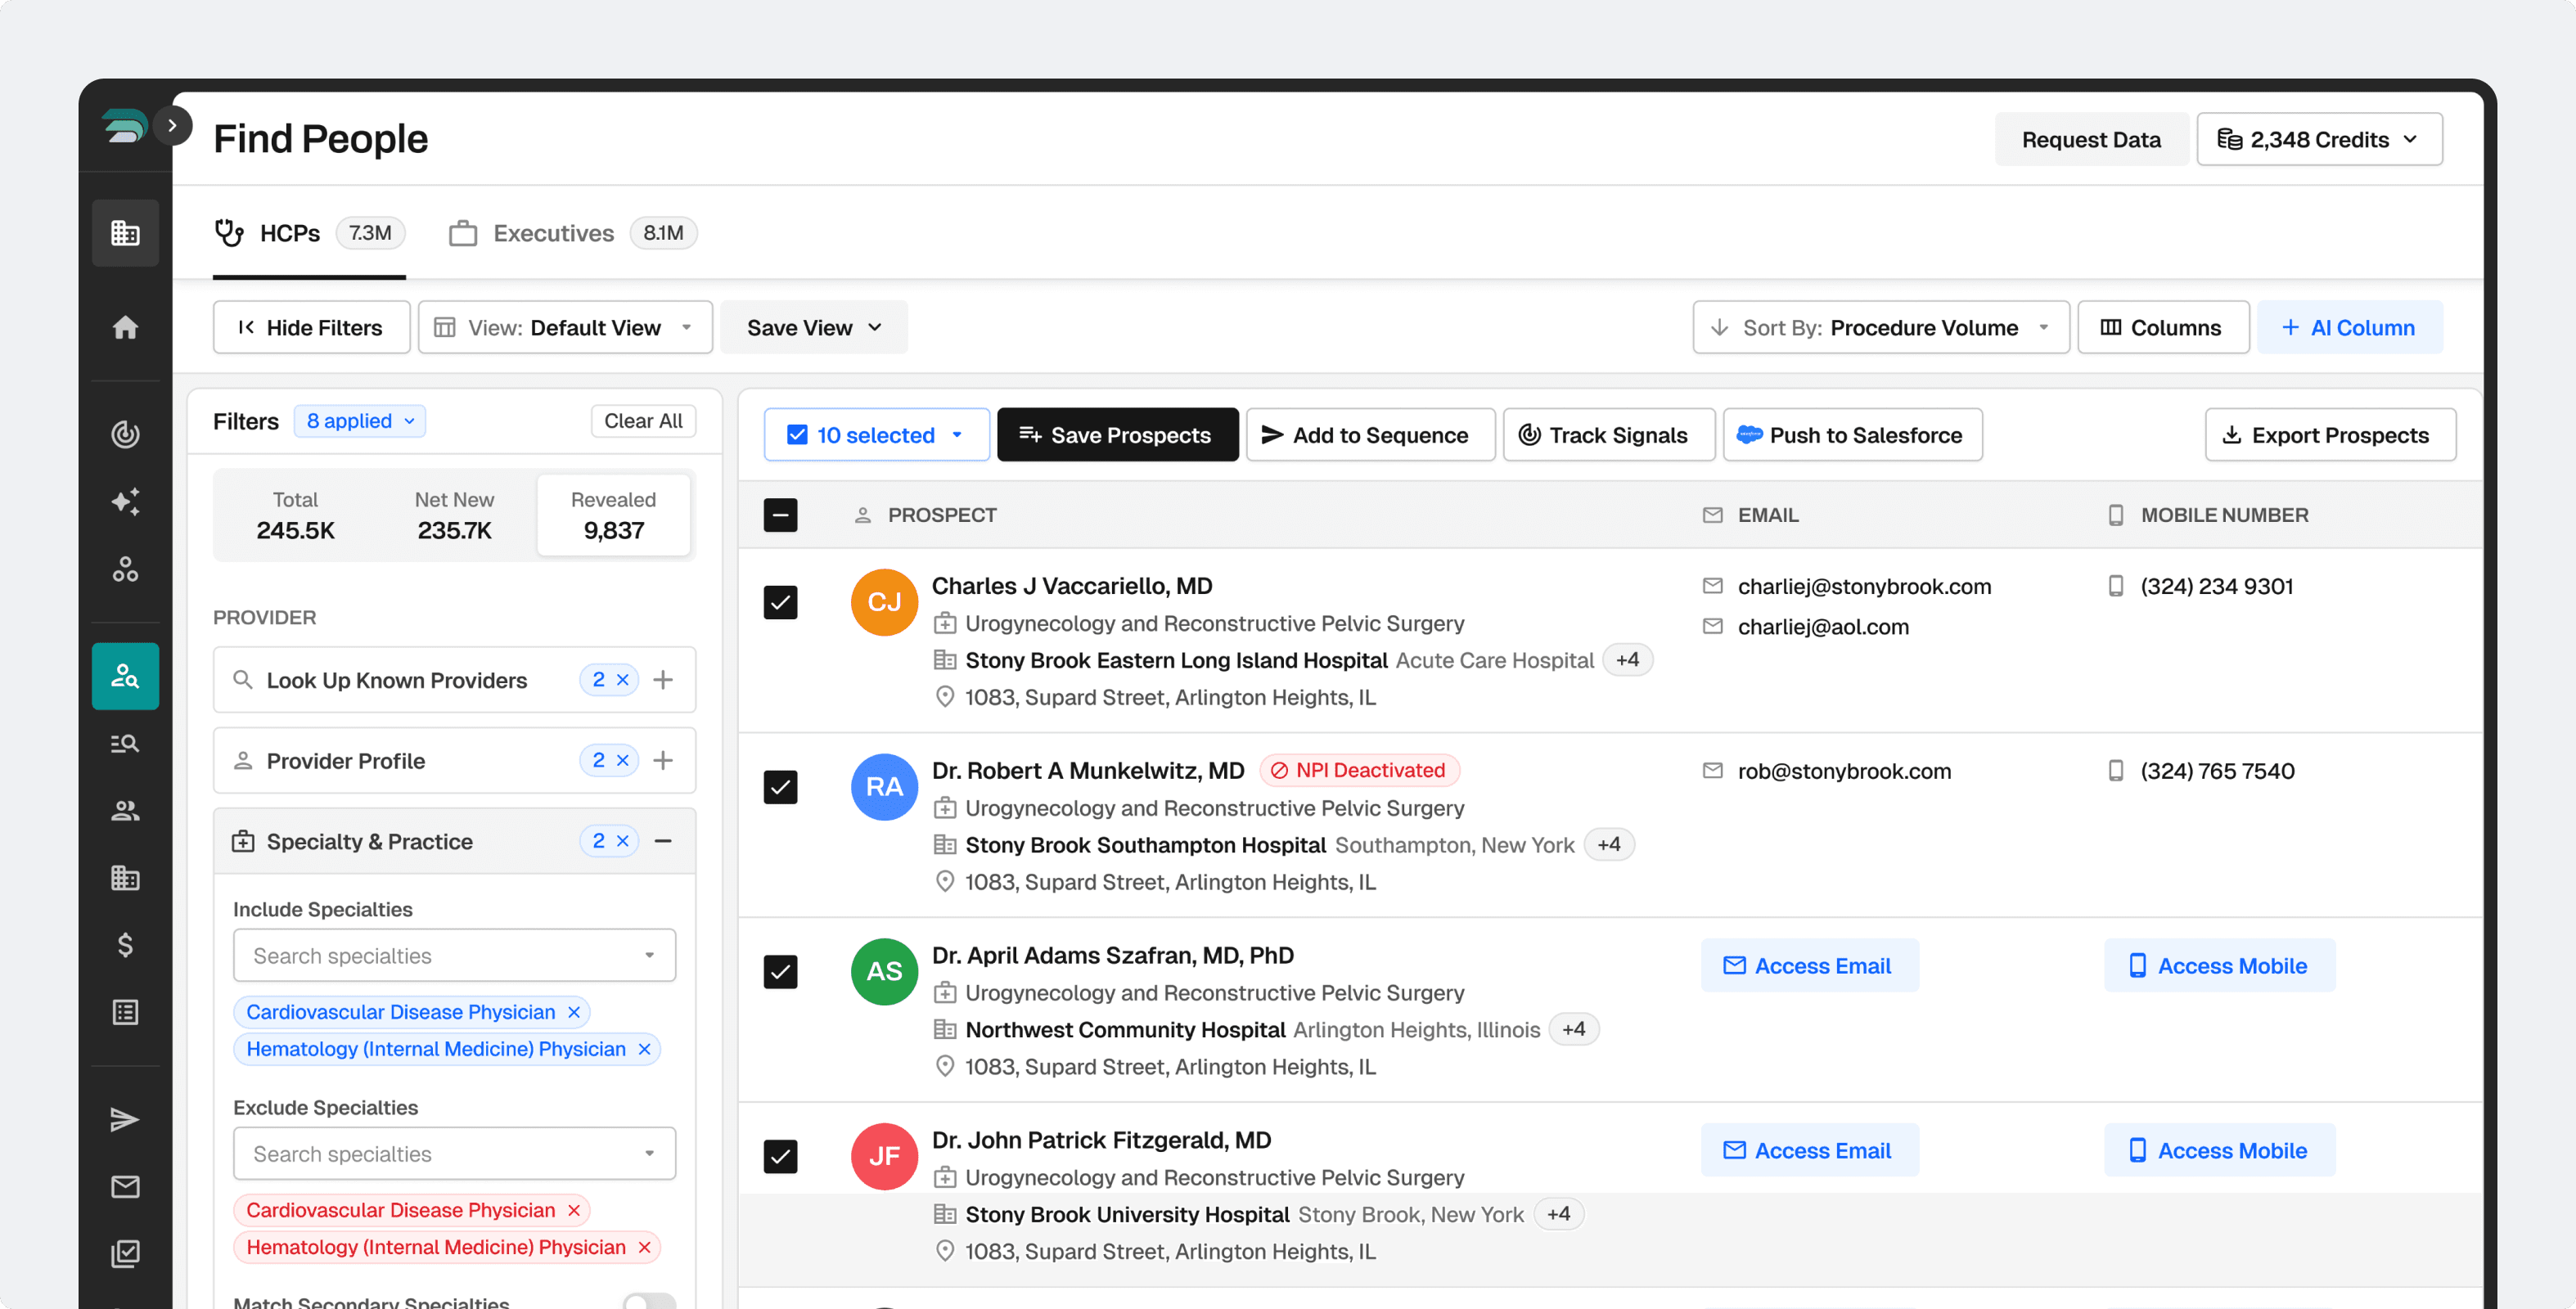2576x1309 pixels.
Task: Uncheck Charles J Vaccariello's row checkbox
Action: (781, 603)
